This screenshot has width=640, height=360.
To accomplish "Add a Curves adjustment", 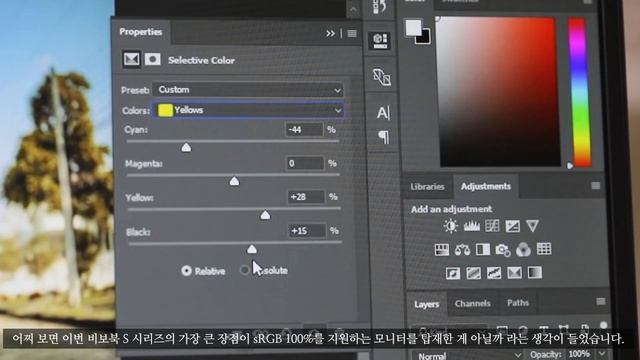I will pyautogui.click(x=492, y=226).
